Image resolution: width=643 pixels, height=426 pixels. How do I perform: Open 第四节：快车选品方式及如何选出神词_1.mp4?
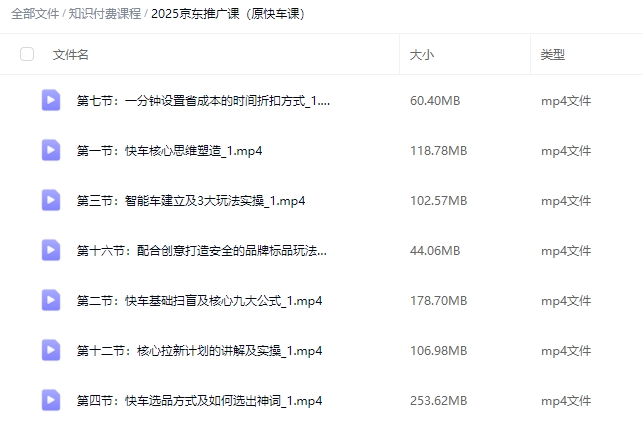pyautogui.click(x=199, y=401)
